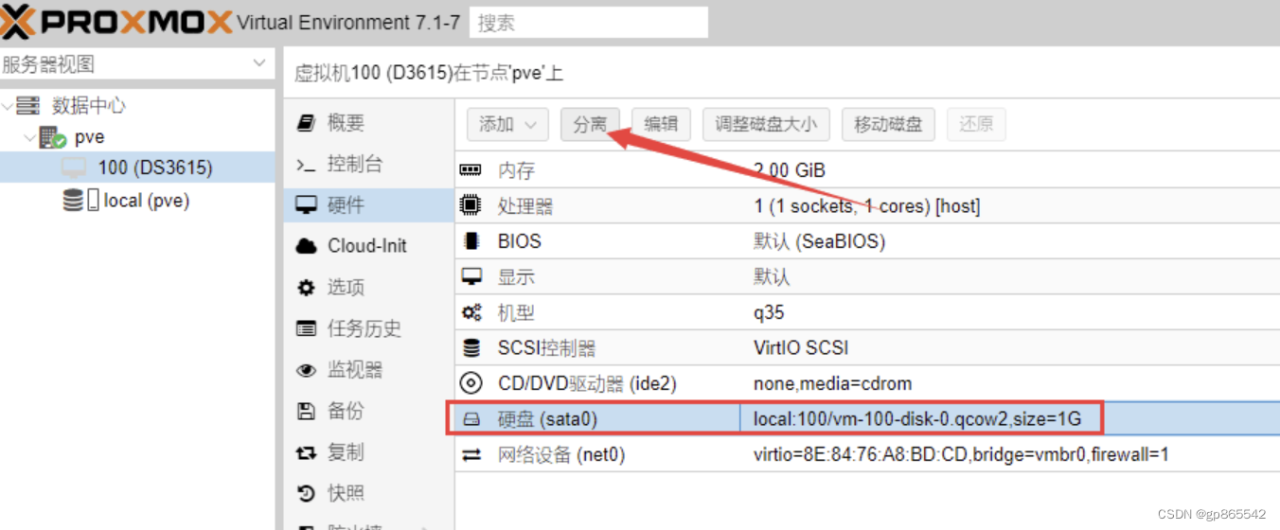This screenshot has height=530, width=1280.
Task: Open the 选项 options tab
Action: click(x=369, y=288)
